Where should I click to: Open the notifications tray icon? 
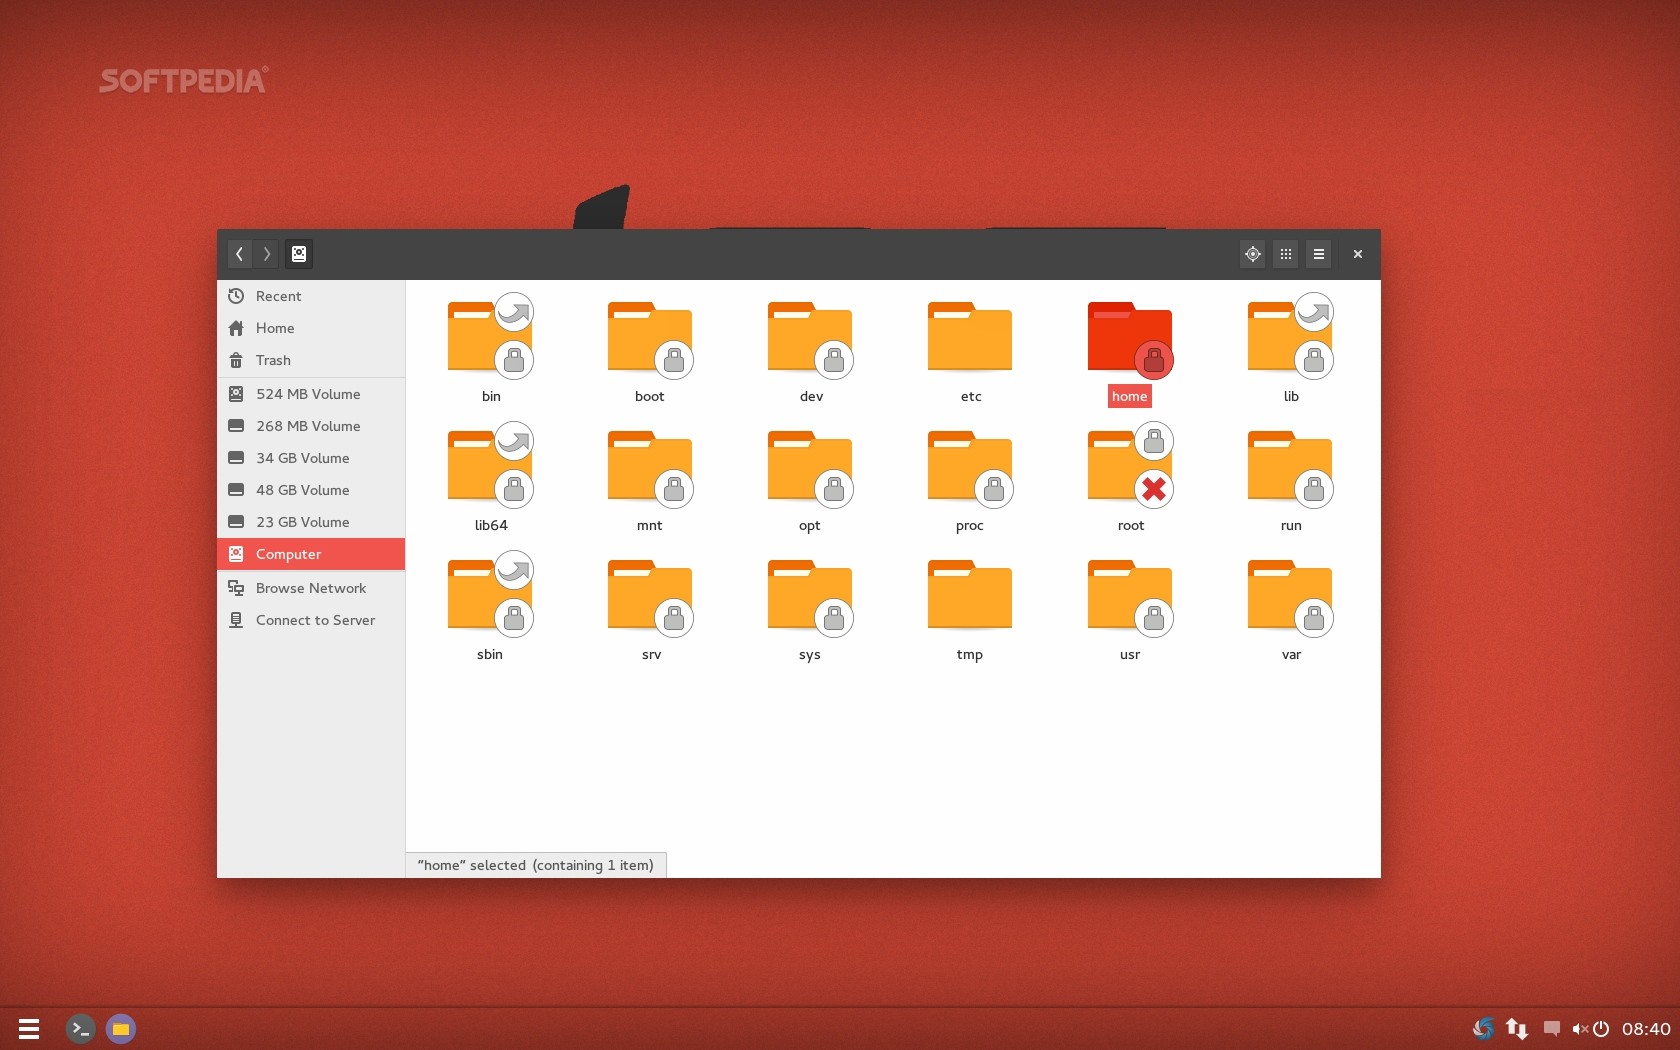1551,1028
